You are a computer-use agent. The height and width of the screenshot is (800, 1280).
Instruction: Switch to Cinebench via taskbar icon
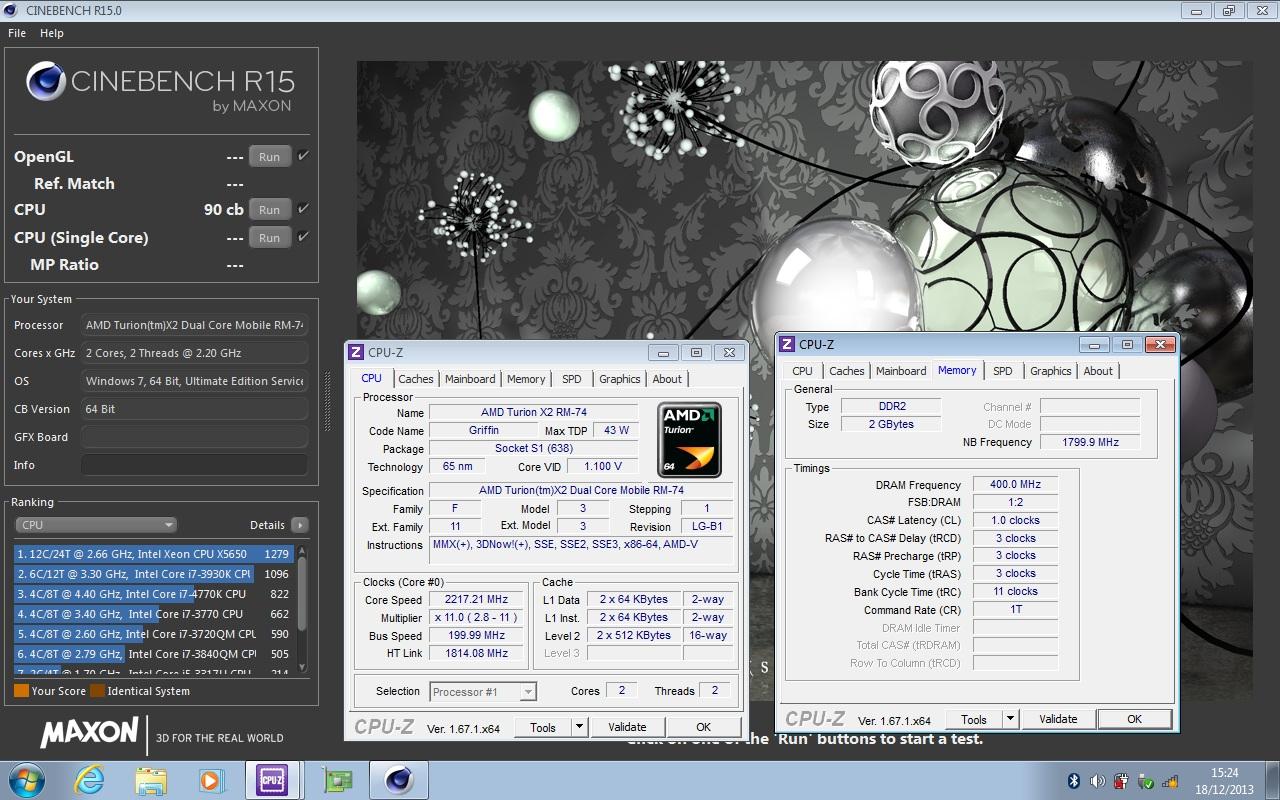pyautogui.click(x=399, y=780)
